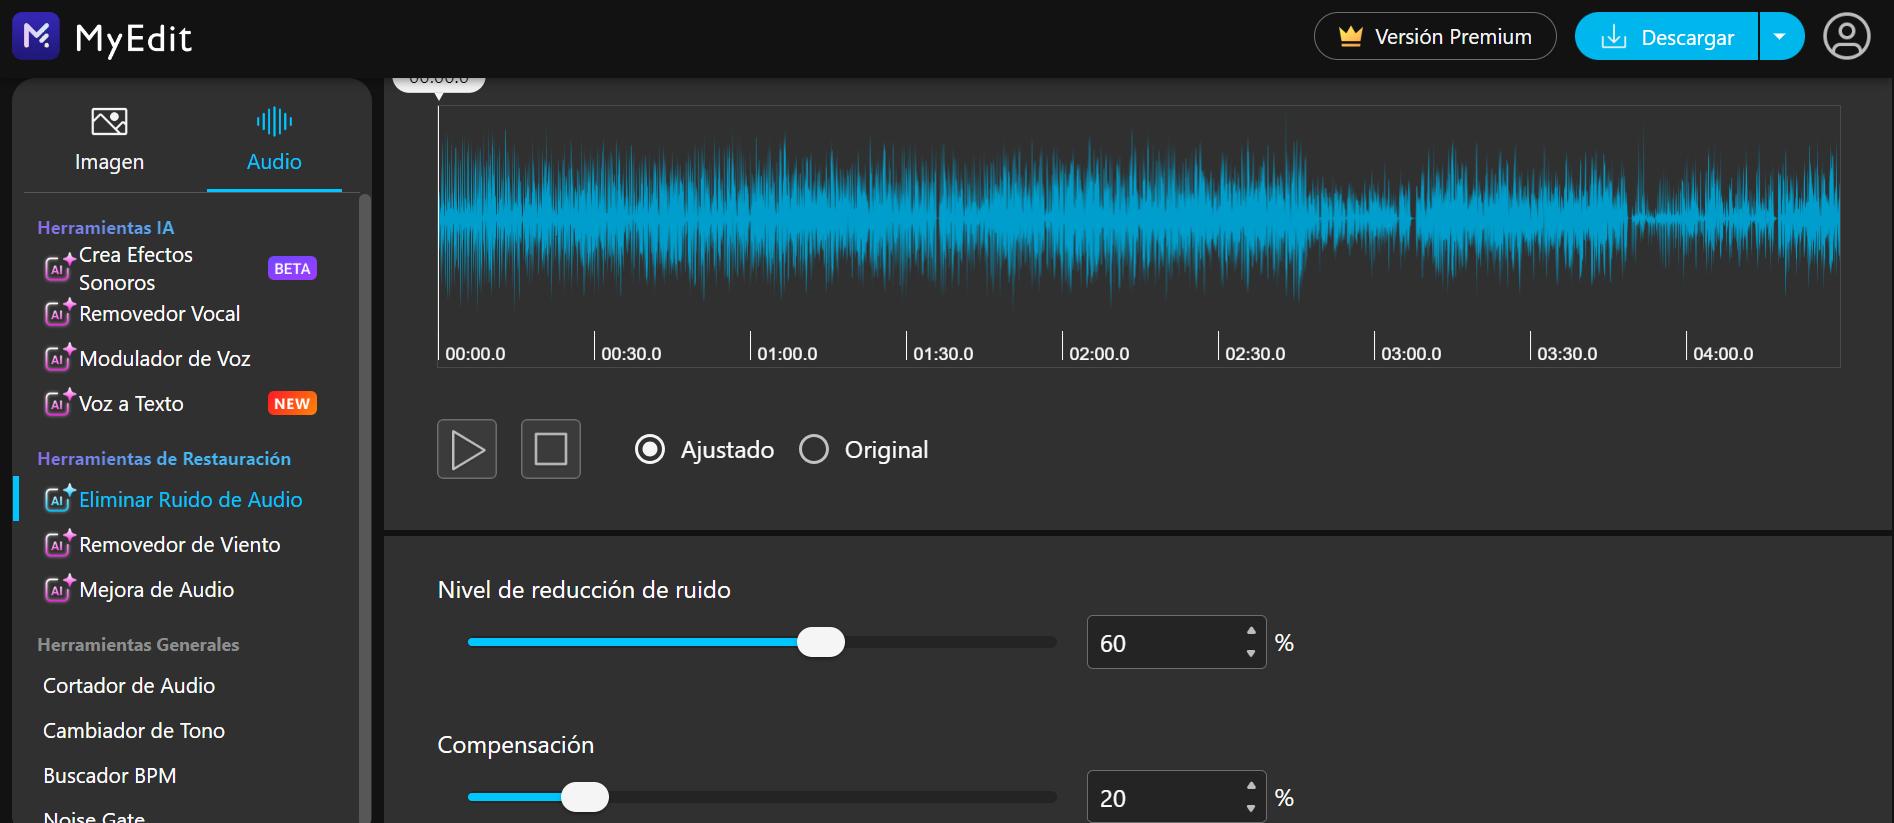Click the MyEdit logo icon
This screenshot has height=823, width=1894.
[36, 36]
